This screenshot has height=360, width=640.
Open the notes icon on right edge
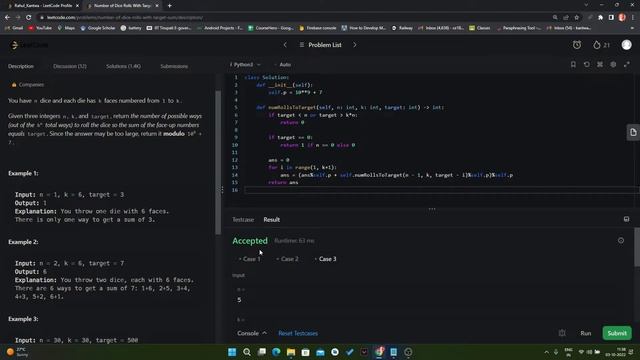click(633, 132)
